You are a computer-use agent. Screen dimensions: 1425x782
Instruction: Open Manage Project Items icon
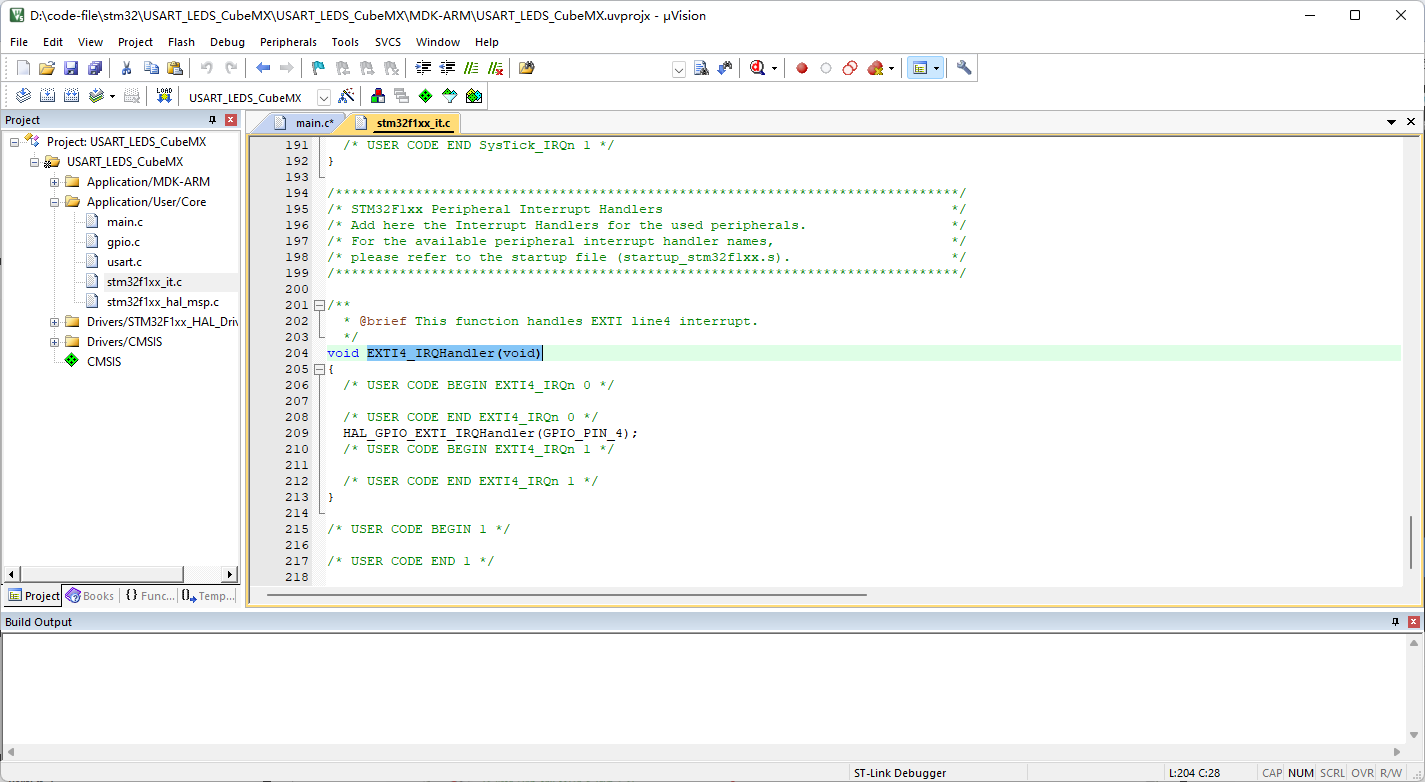click(x=378, y=96)
